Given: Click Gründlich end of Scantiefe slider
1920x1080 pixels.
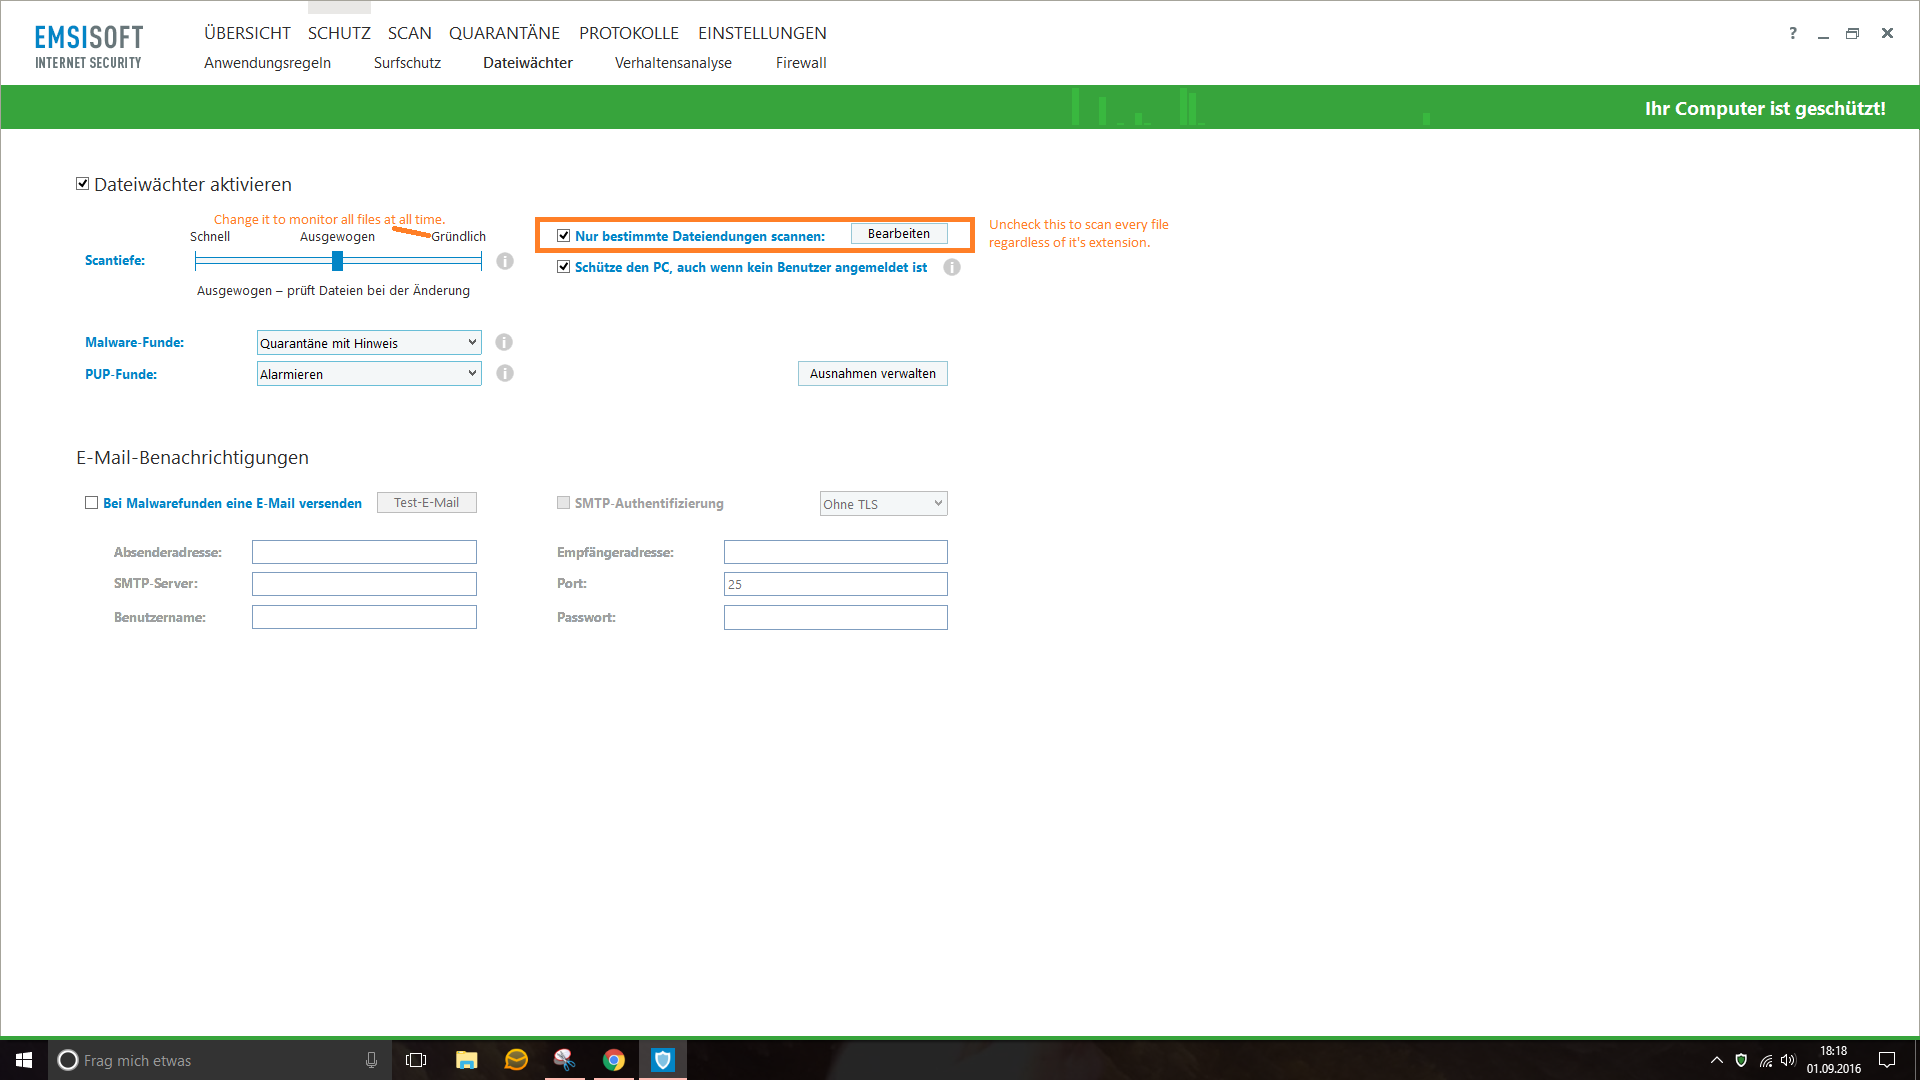Looking at the screenshot, I should [x=481, y=261].
